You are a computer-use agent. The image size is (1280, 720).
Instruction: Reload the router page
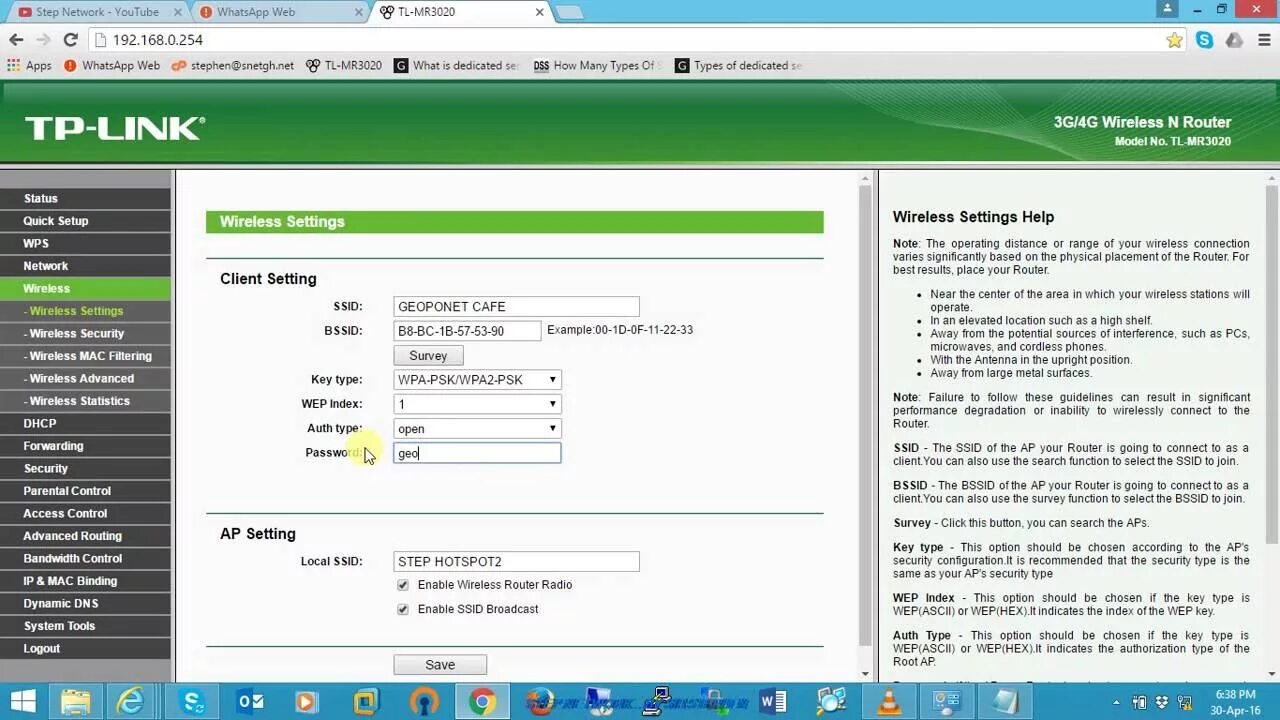click(x=70, y=40)
